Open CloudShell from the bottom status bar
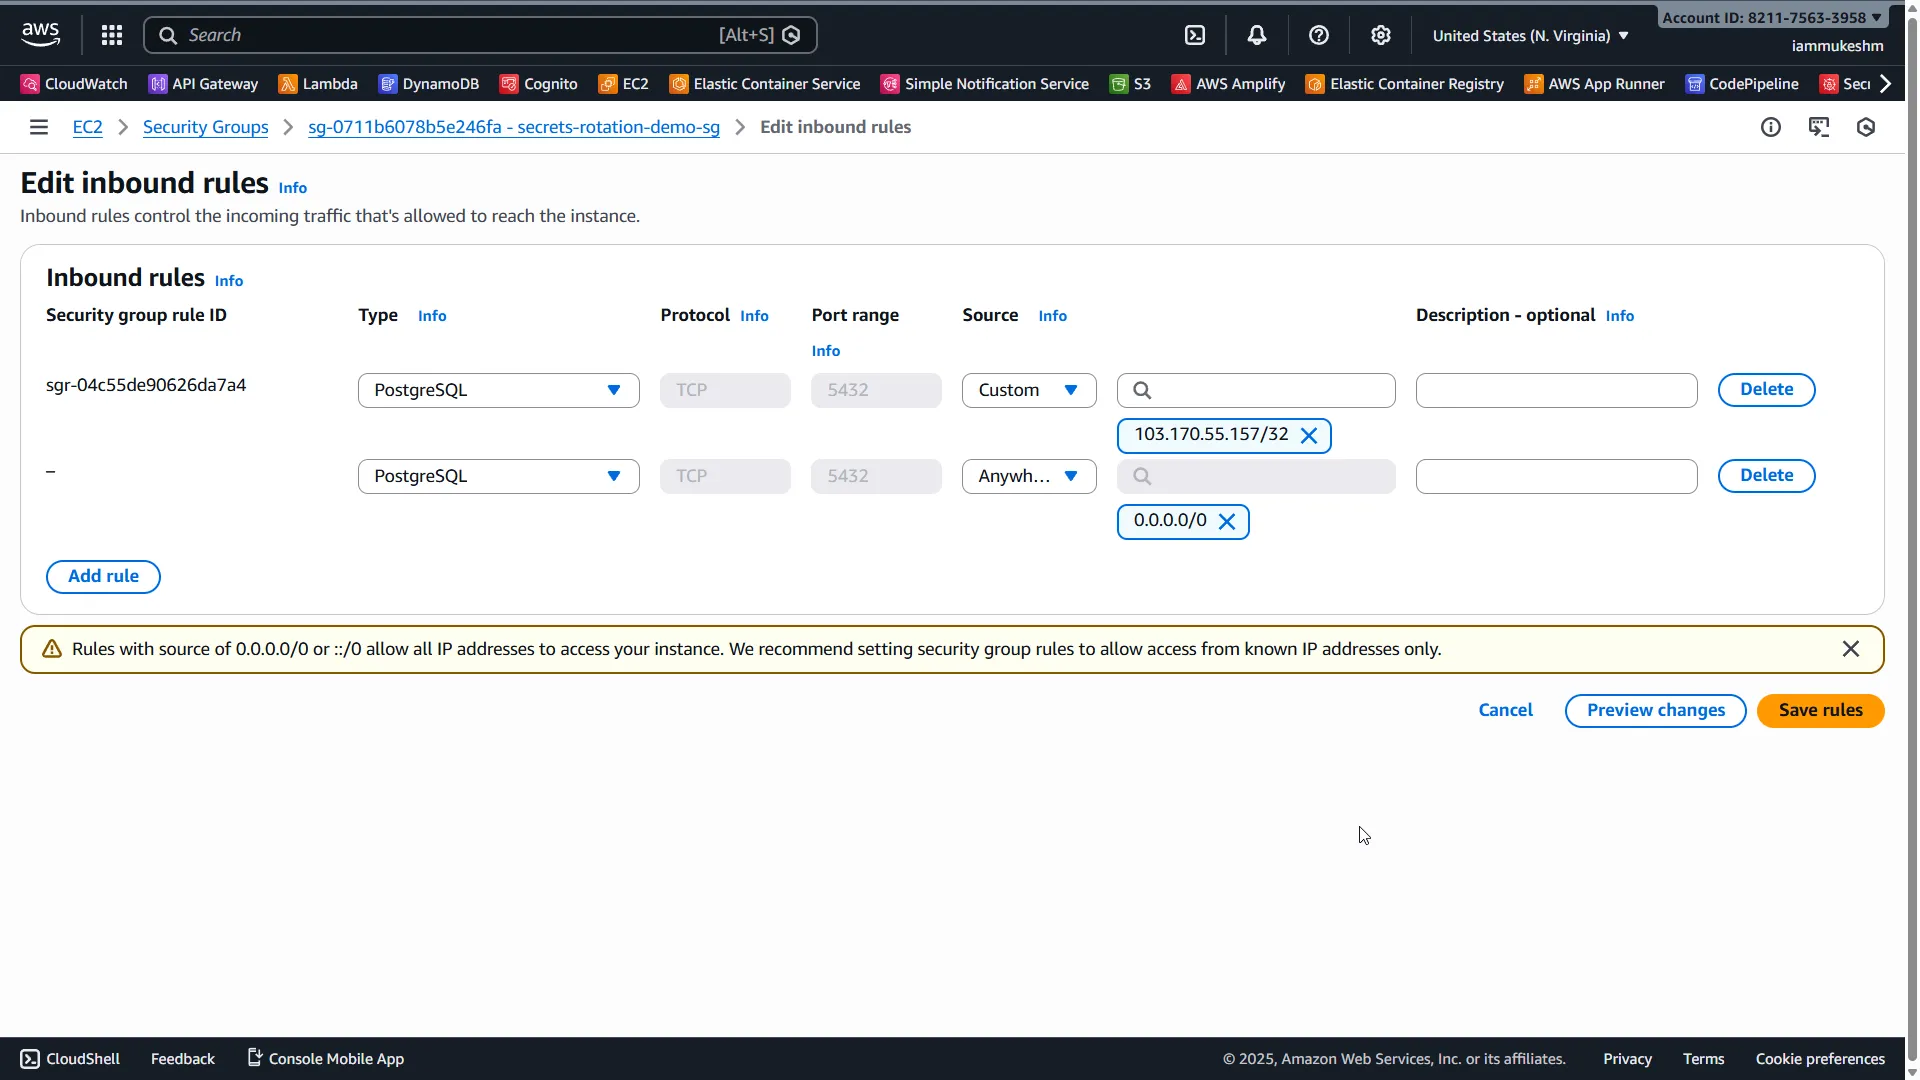The image size is (1920, 1080). (69, 1058)
